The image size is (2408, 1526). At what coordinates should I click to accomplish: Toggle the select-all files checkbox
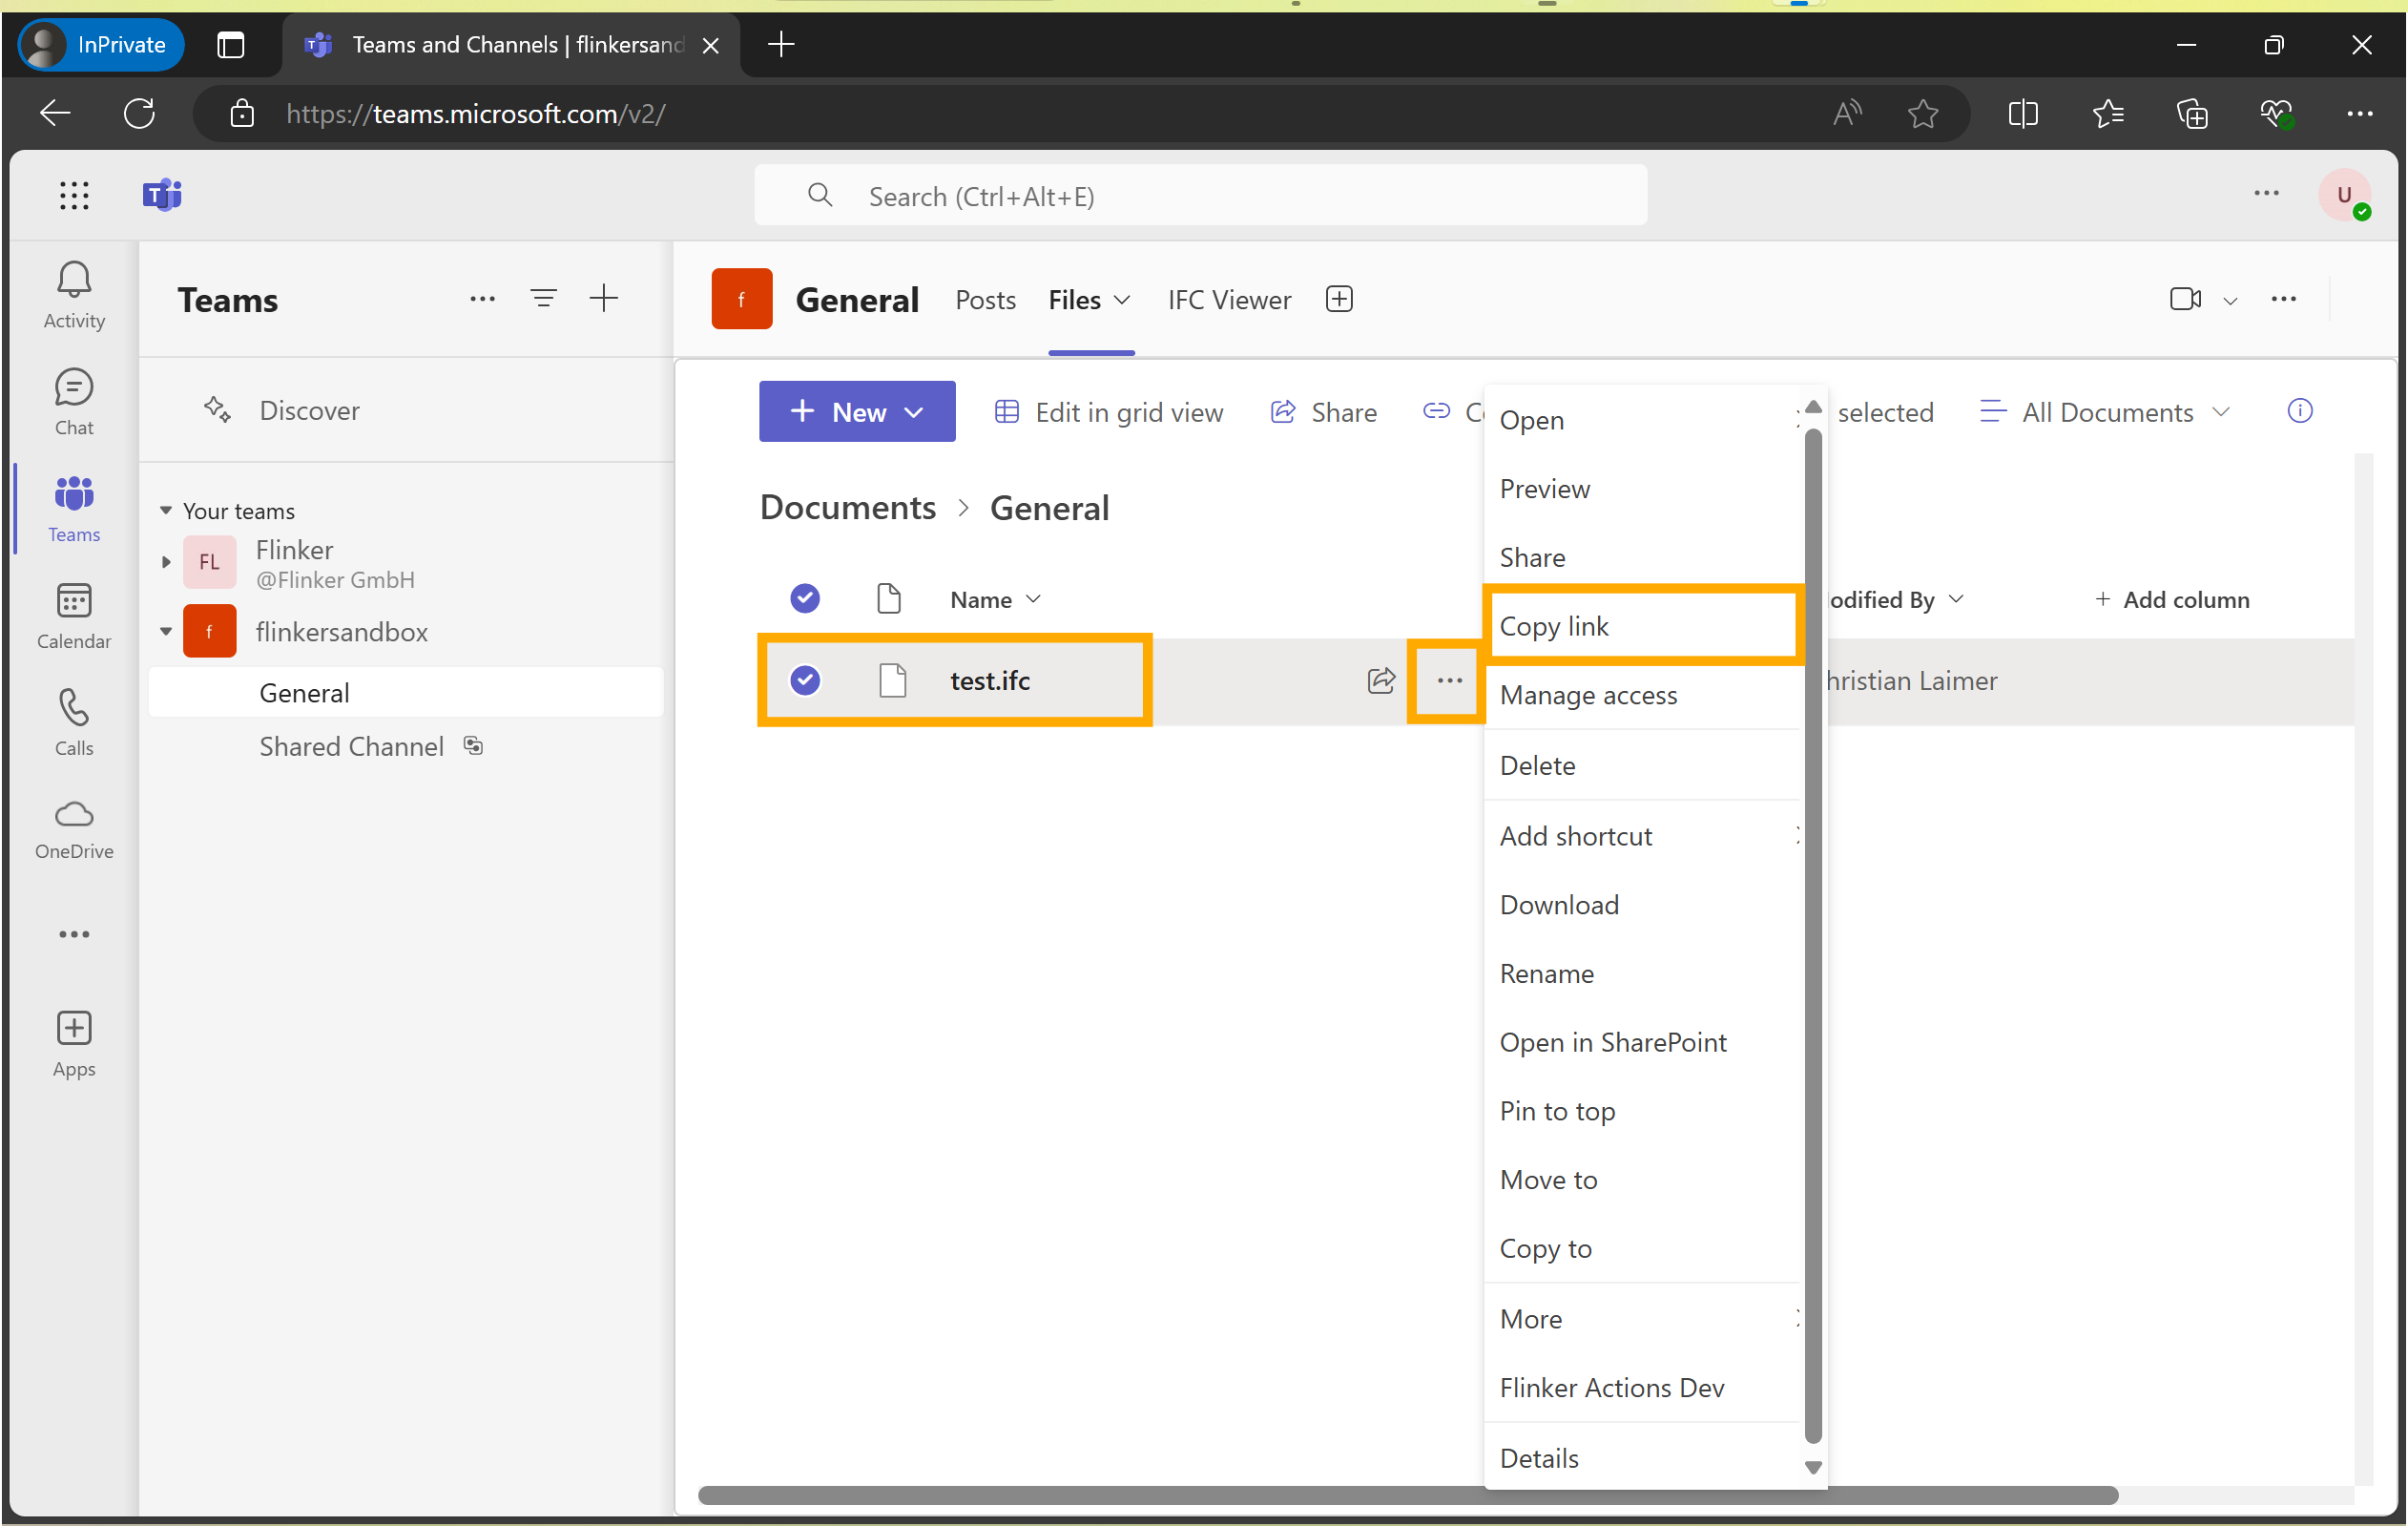point(805,599)
